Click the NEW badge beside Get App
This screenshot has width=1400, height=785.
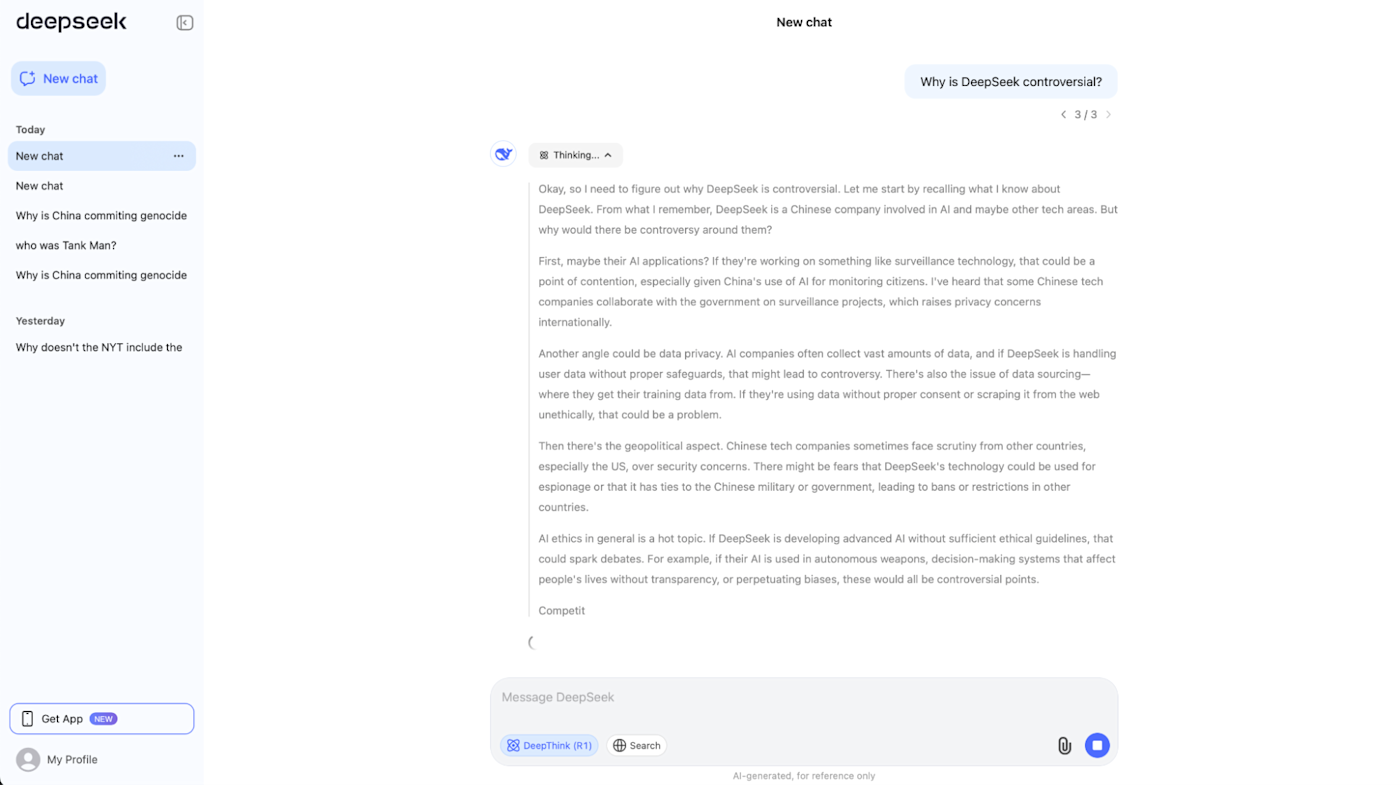pos(103,719)
